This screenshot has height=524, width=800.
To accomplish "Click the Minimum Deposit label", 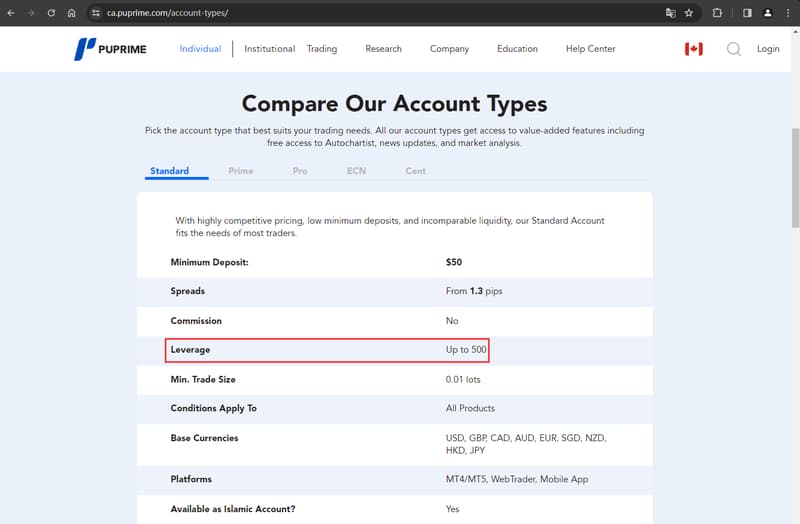I will point(209,262).
